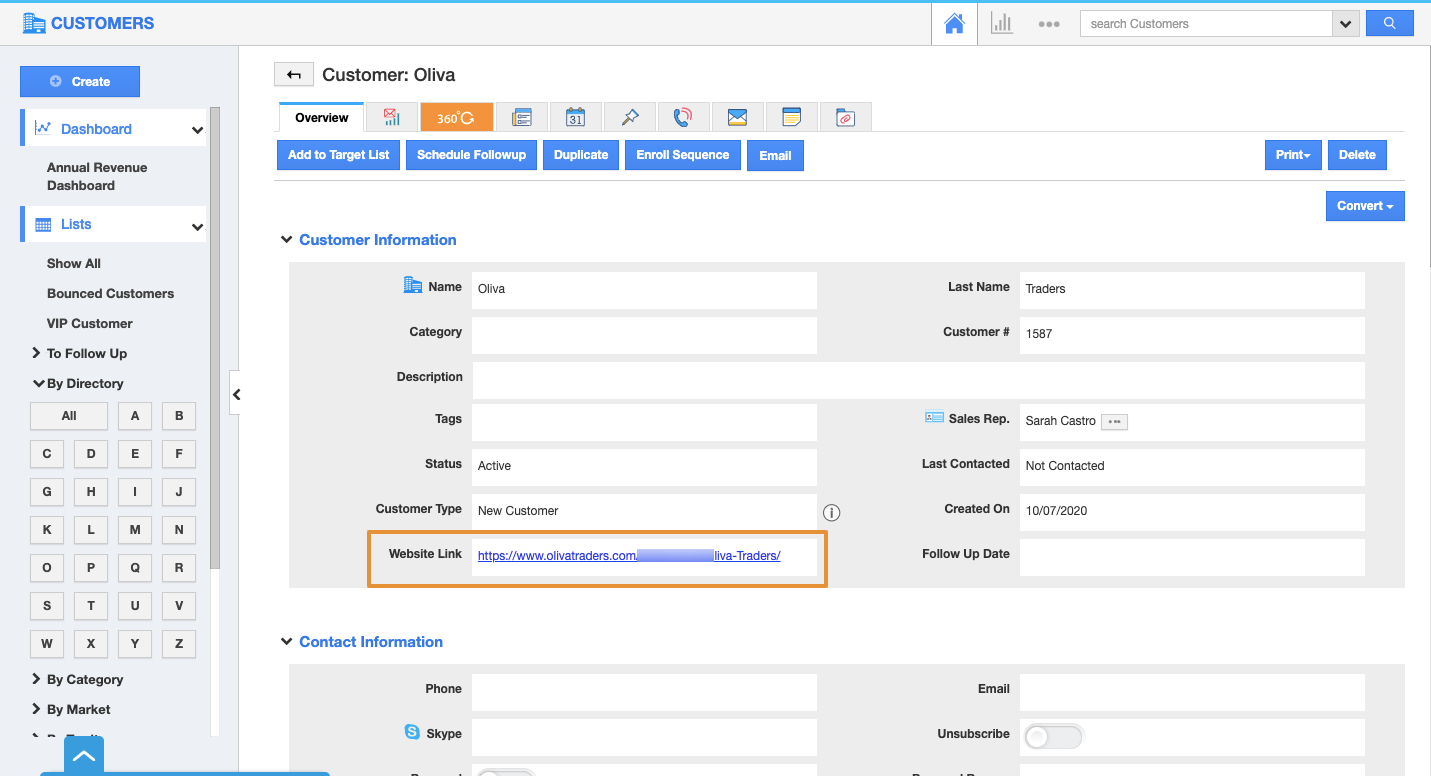Open the olivatraders.com website link
Viewport: 1431px width, 776px height.
click(556, 556)
